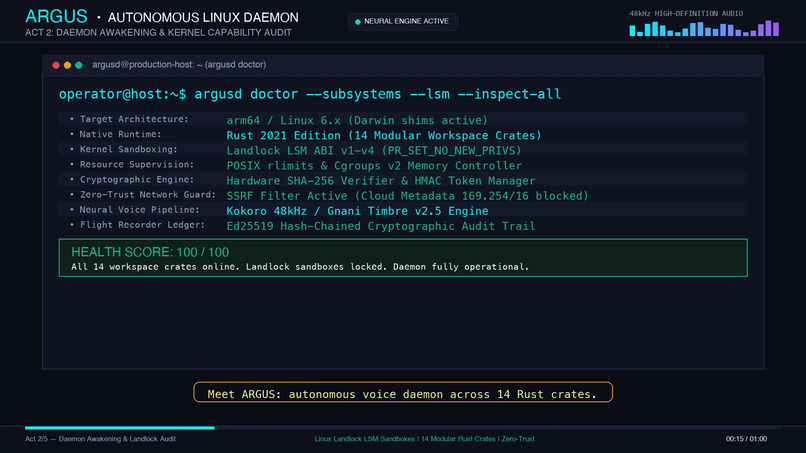Select the Target Architecture label
Viewport: 806px width, 453px height.
click(134, 119)
